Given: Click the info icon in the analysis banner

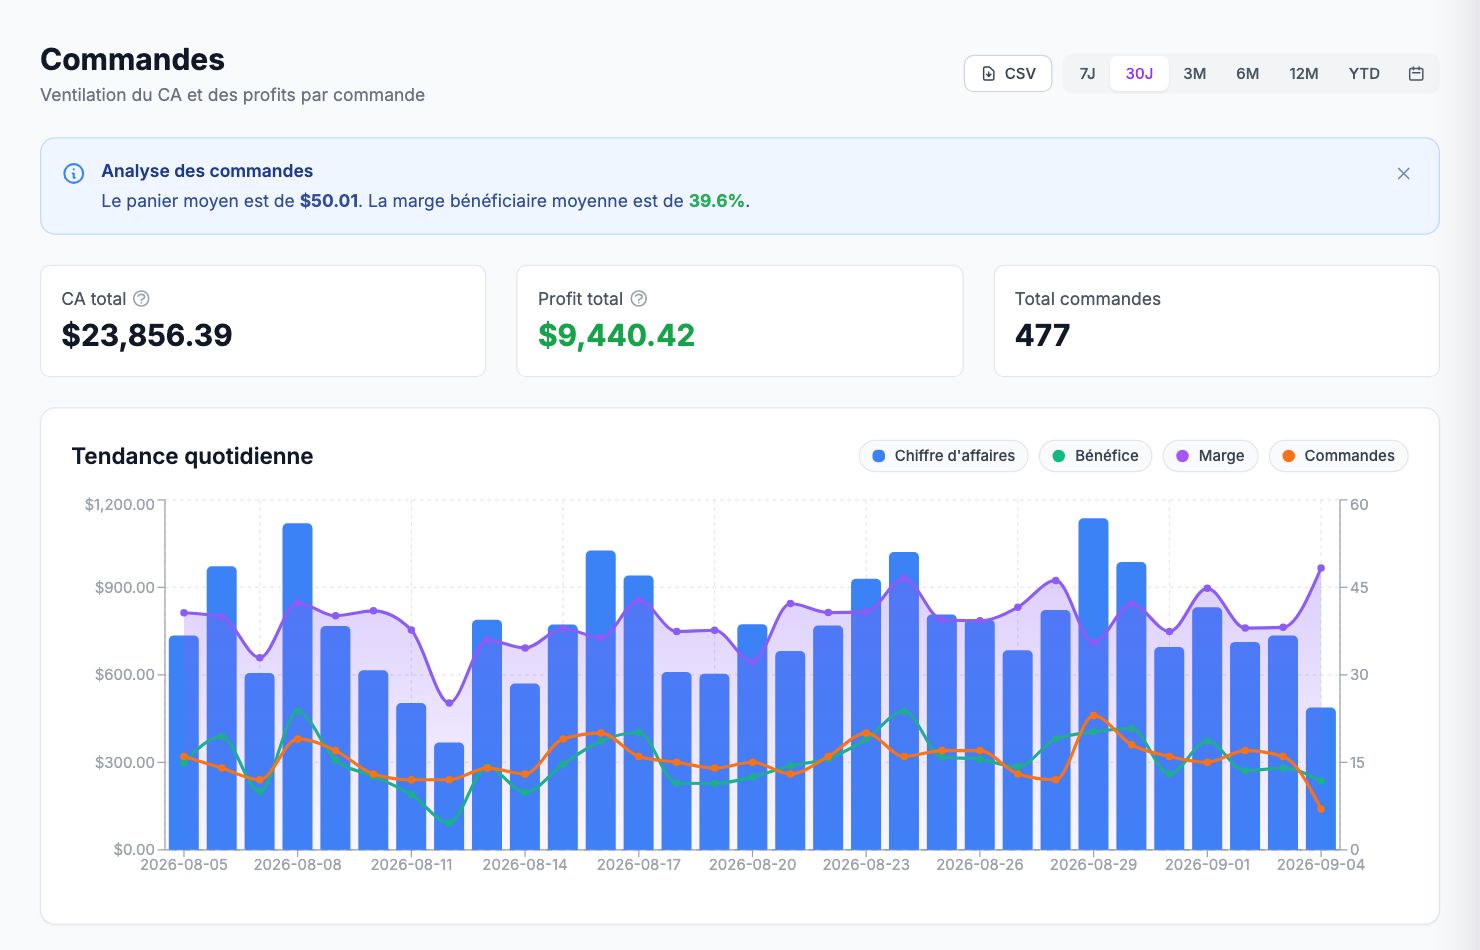Looking at the screenshot, I should click(x=74, y=173).
